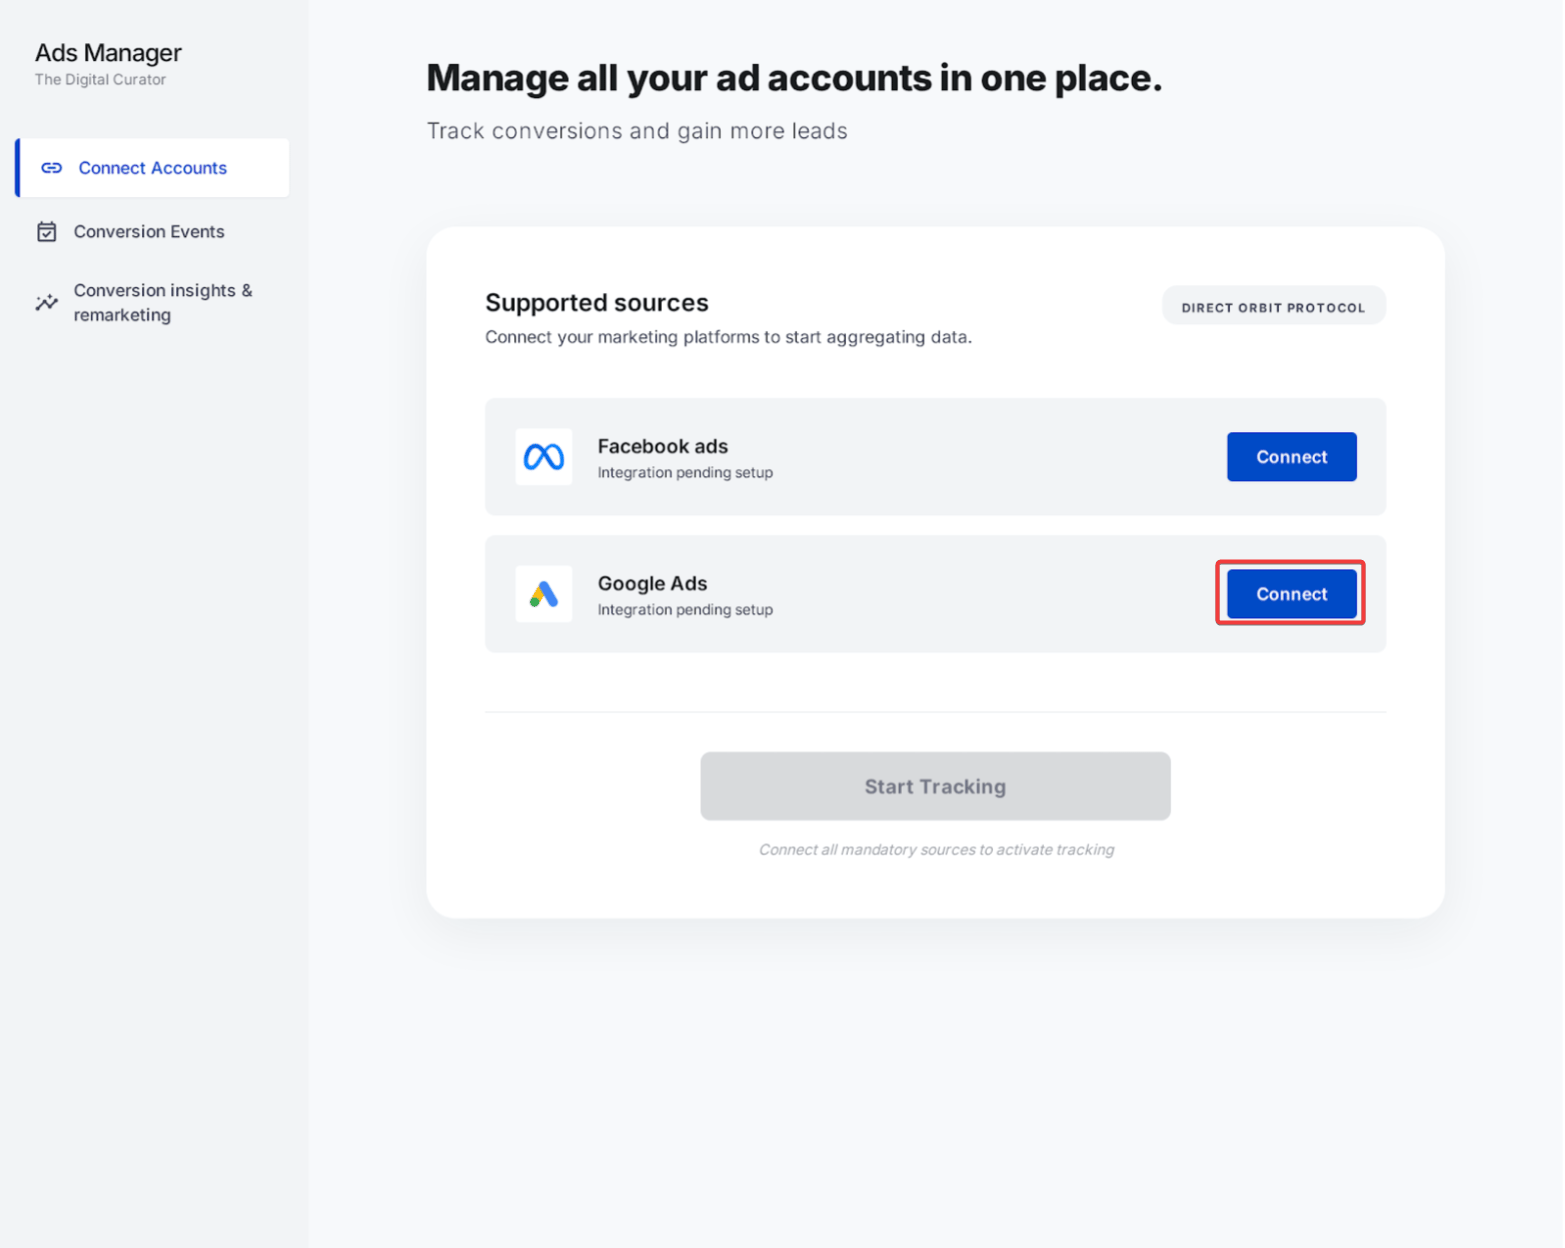This screenshot has height=1248, width=1565.
Task: Open Conversion insights & remarketing
Action: click(162, 302)
